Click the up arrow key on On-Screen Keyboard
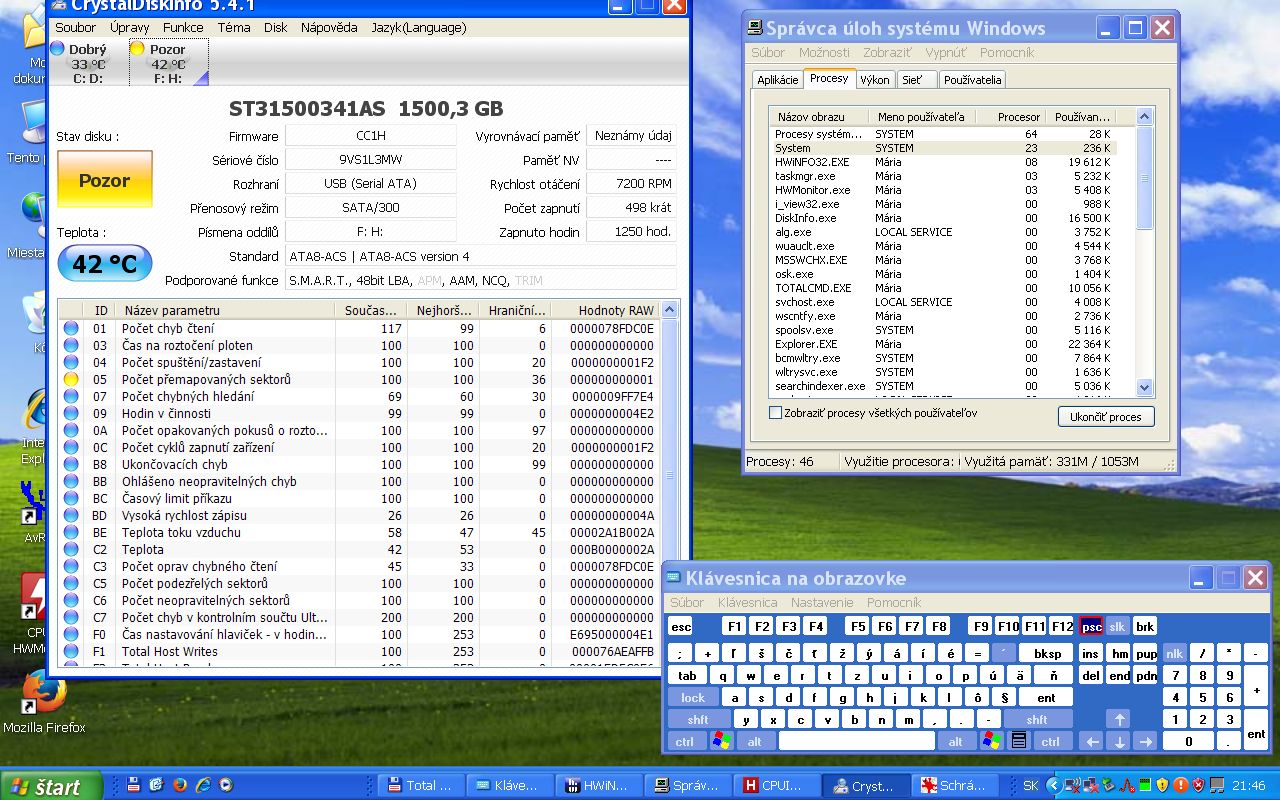This screenshot has width=1280, height=800. [x=1119, y=719]
